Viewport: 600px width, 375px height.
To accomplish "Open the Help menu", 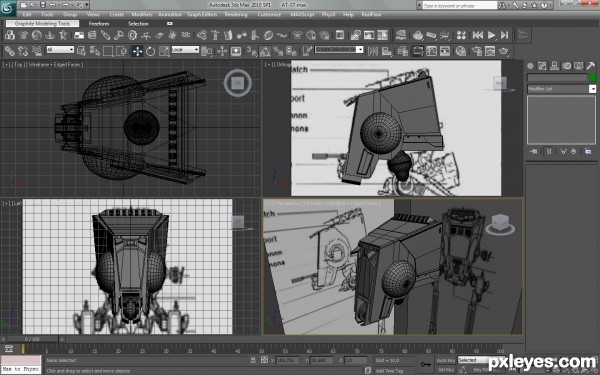I will click(x=348, y=15).
